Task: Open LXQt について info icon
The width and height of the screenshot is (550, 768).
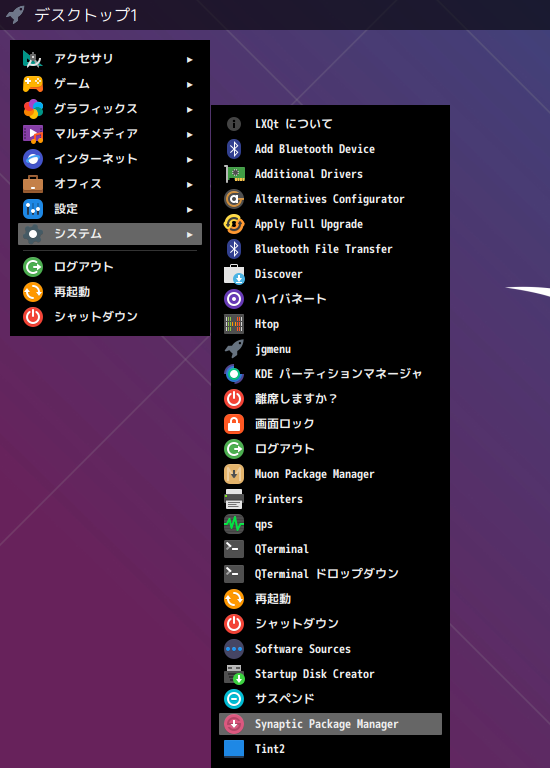Action: pyautogui.click(x=234, y=124)
